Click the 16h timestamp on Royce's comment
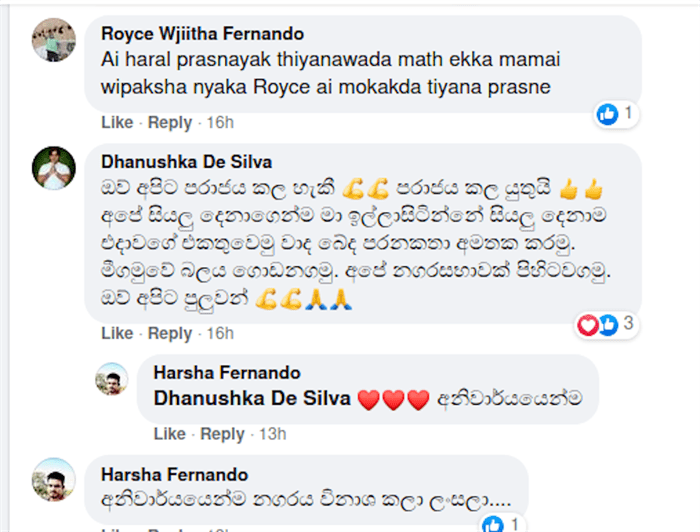Screen dimensions: 700x532 coord(220,122)
